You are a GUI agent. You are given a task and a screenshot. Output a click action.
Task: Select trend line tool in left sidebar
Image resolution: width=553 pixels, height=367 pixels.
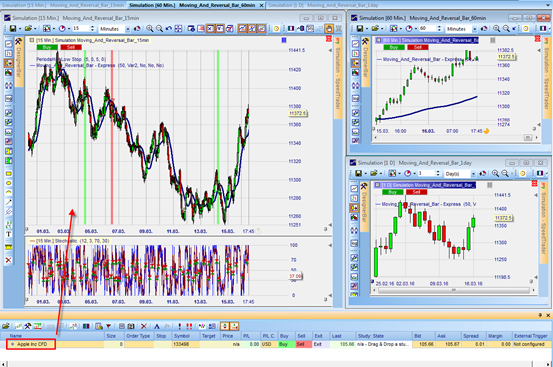coord(8,202)
